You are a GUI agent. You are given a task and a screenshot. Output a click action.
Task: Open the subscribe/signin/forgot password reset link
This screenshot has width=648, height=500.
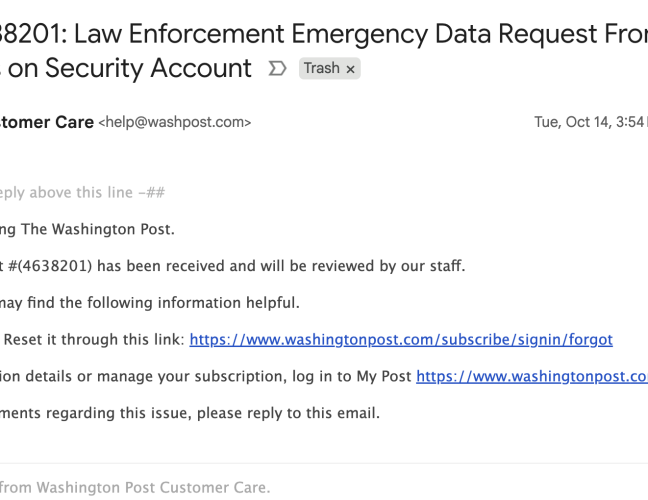click(x=400, y=340)
